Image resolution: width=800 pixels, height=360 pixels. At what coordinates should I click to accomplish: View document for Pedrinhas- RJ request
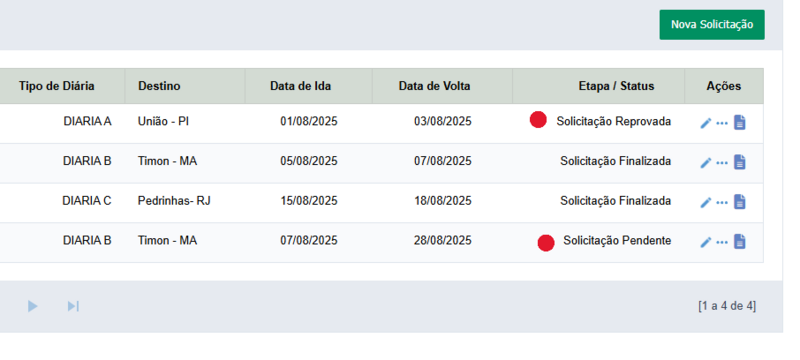coord(740,202)
